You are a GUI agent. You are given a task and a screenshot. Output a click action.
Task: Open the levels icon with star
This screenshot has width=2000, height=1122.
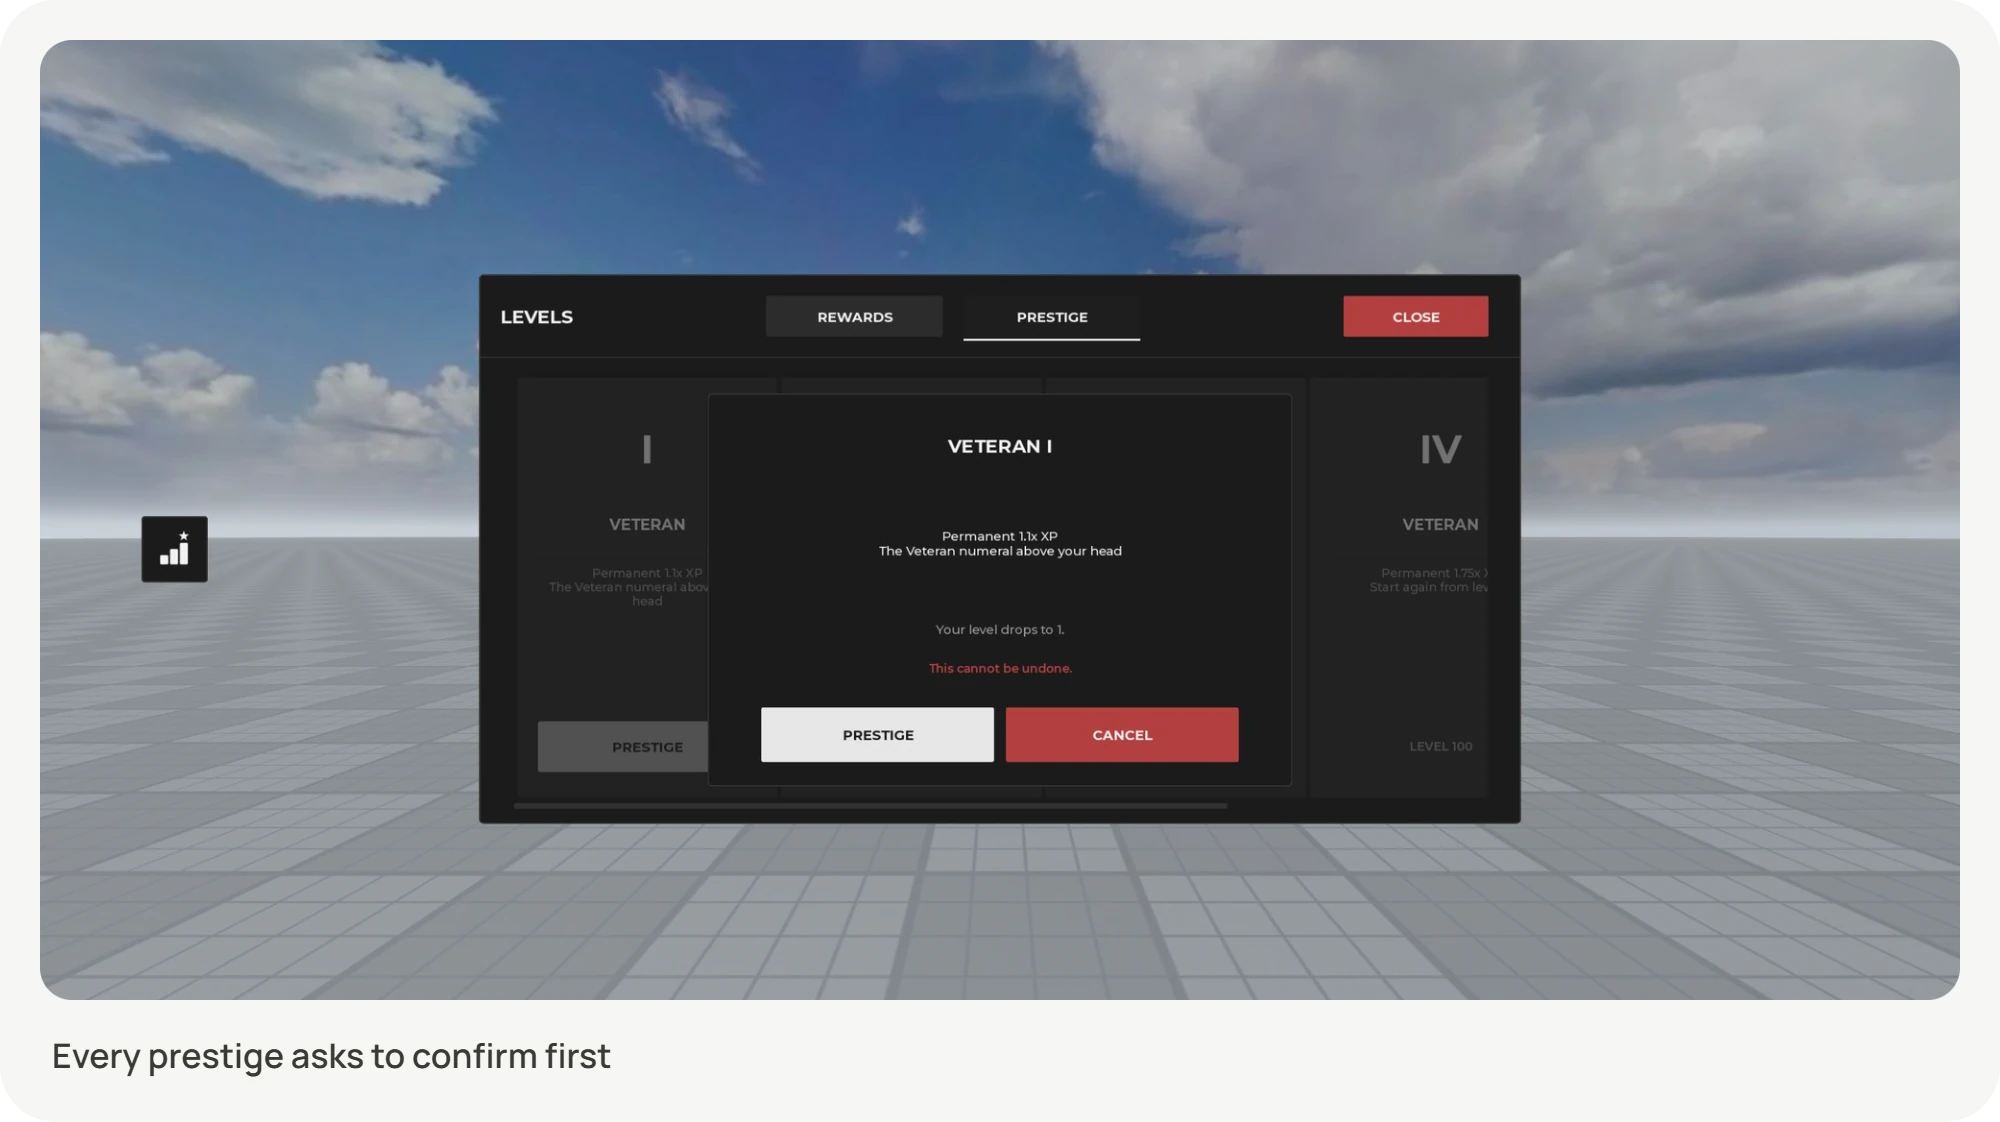point(174,549)
